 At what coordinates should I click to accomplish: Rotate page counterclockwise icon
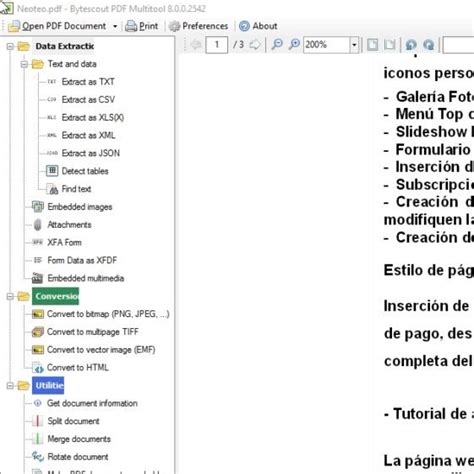click(411, 45)
